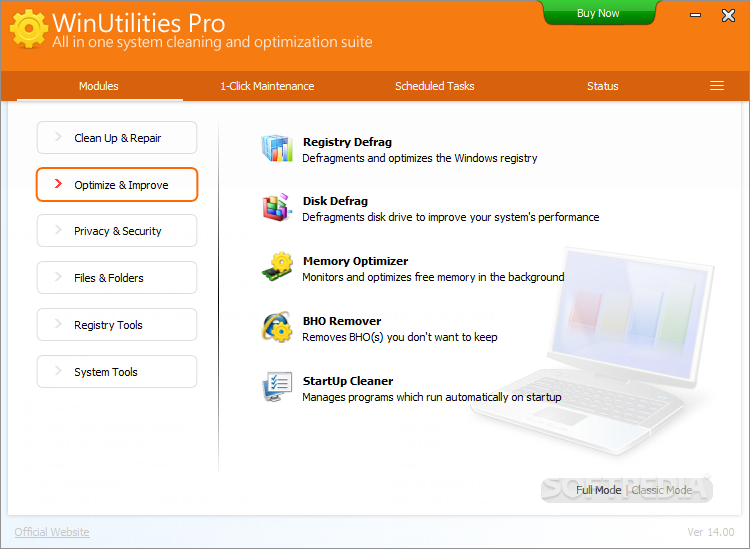
Task: Select System Tools category
Action: pos(117,372)
